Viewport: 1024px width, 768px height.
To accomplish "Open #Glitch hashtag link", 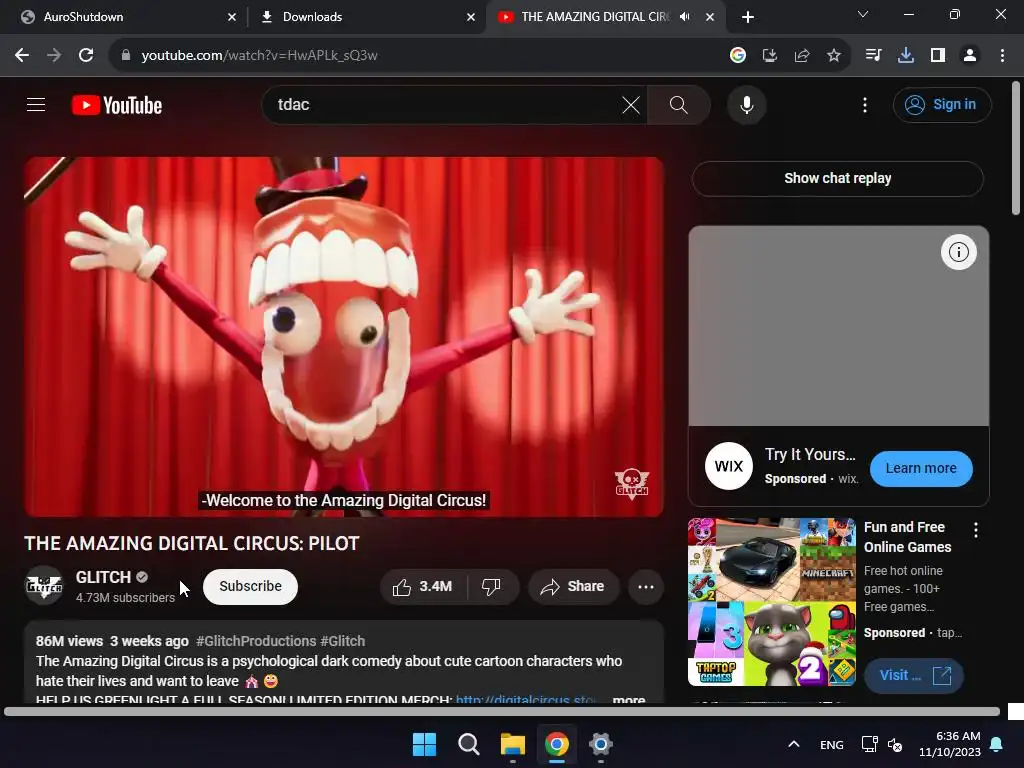I will [343, 641].
